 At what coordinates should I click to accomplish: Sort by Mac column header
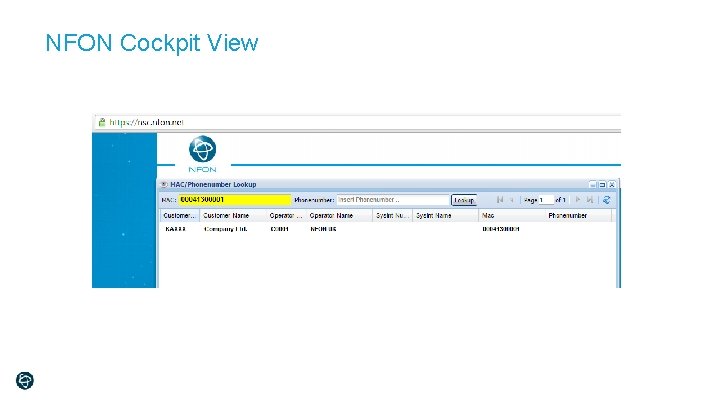(512, 215)
